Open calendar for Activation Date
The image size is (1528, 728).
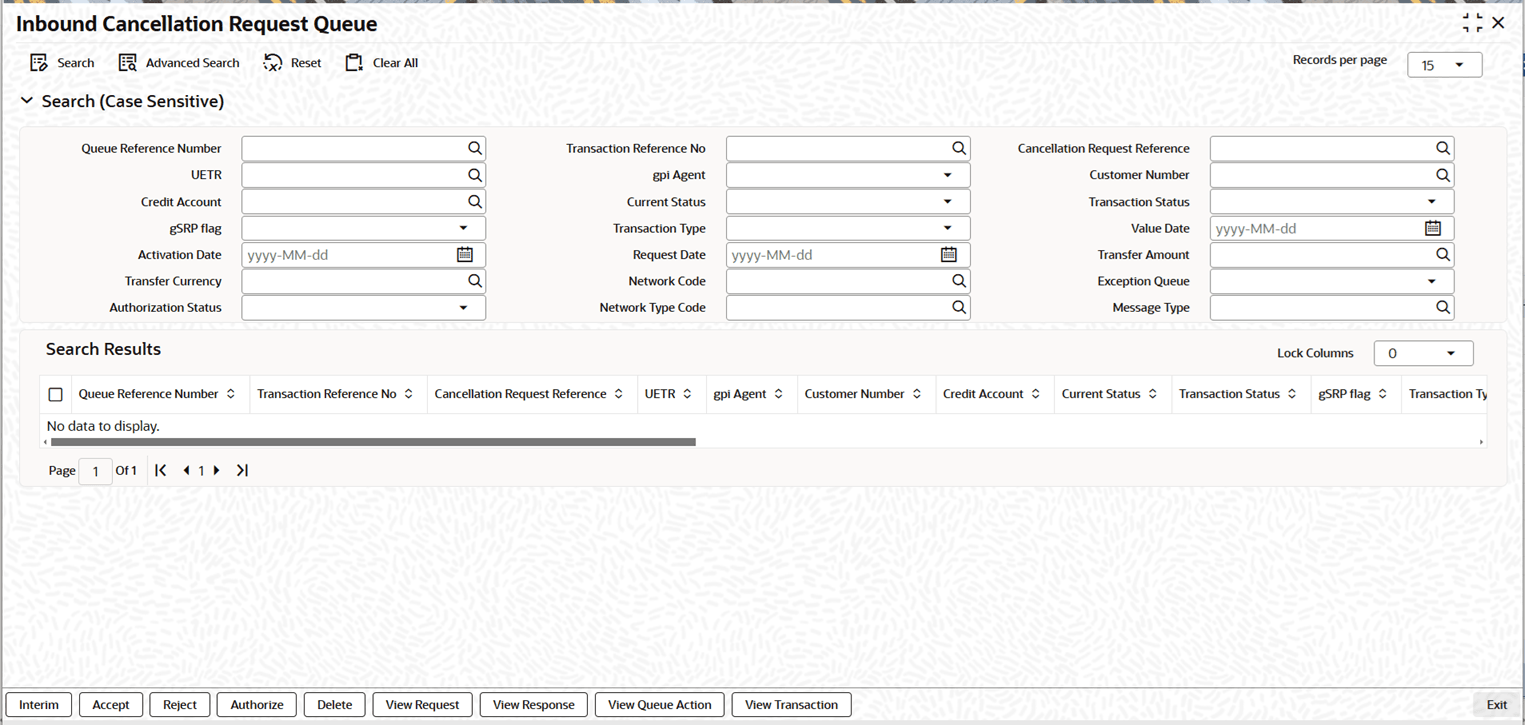tap(465, 255)
